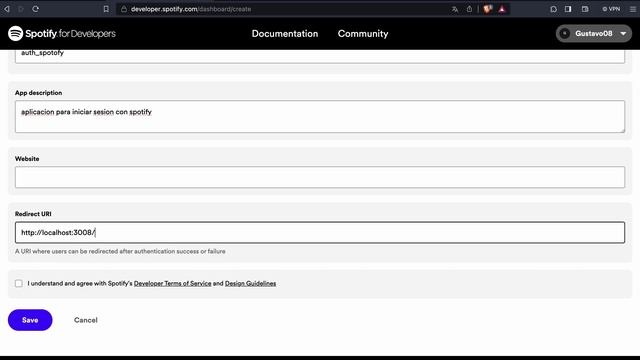The height and width of the screenshot is (360, 640).
Task: Click the 'App description' label
Action: click(x=38, y=93)
